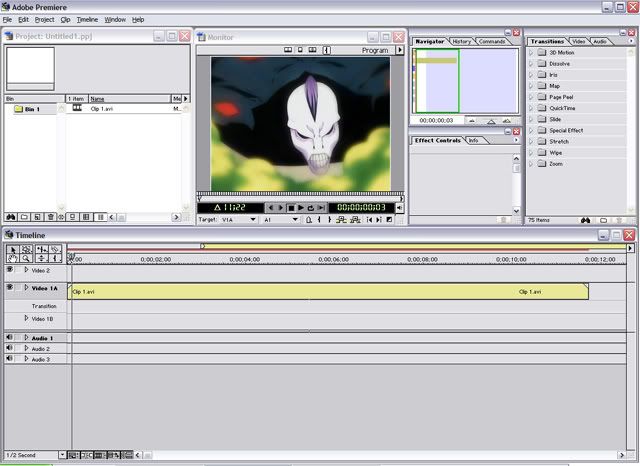The width and height of the screenshot is (640, 466).
Task: Toggle Video 2 track eye visibility
Action: pyautogui.click(x=10, y=269)
